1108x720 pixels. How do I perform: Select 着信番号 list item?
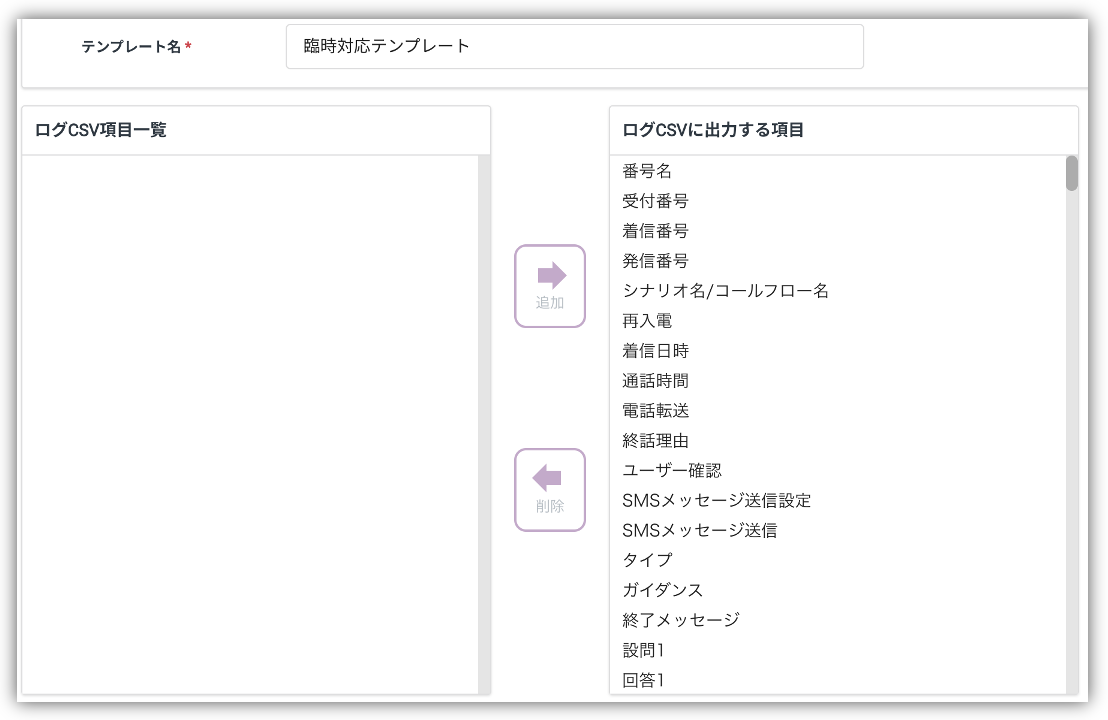coord(655,231)
